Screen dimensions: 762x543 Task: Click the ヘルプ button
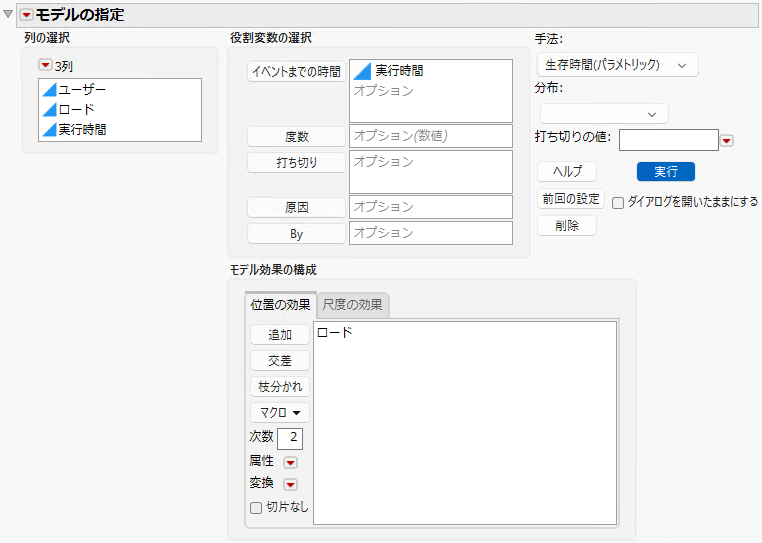click(567, 171)
